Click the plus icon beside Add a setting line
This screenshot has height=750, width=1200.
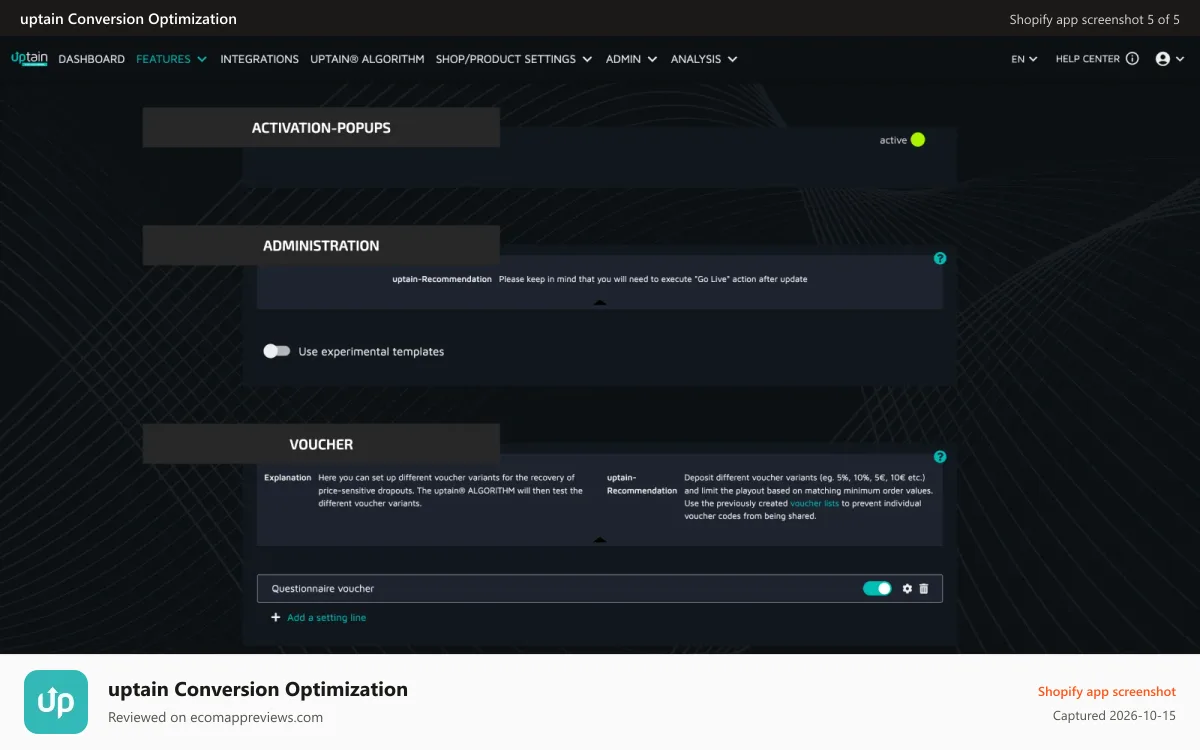pyautogui.click(x=276, y=618)
